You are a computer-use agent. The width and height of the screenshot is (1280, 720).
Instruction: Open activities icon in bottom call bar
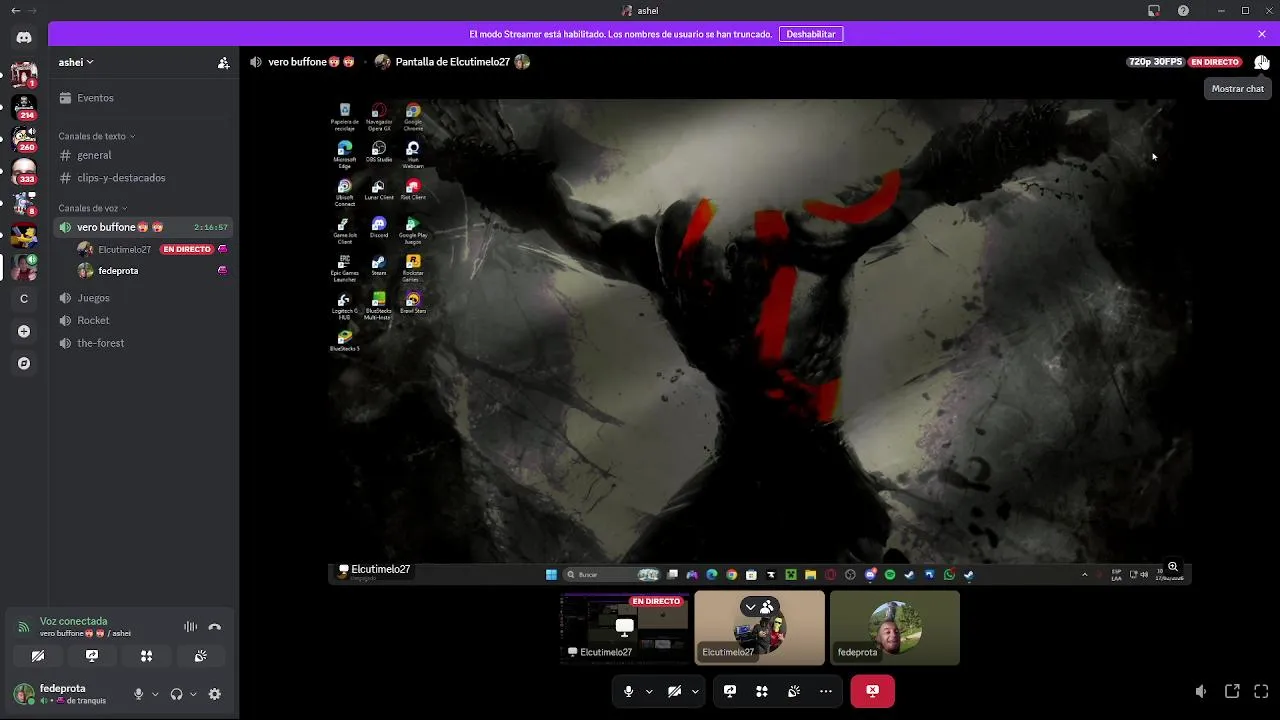click(x=762, y=691)
